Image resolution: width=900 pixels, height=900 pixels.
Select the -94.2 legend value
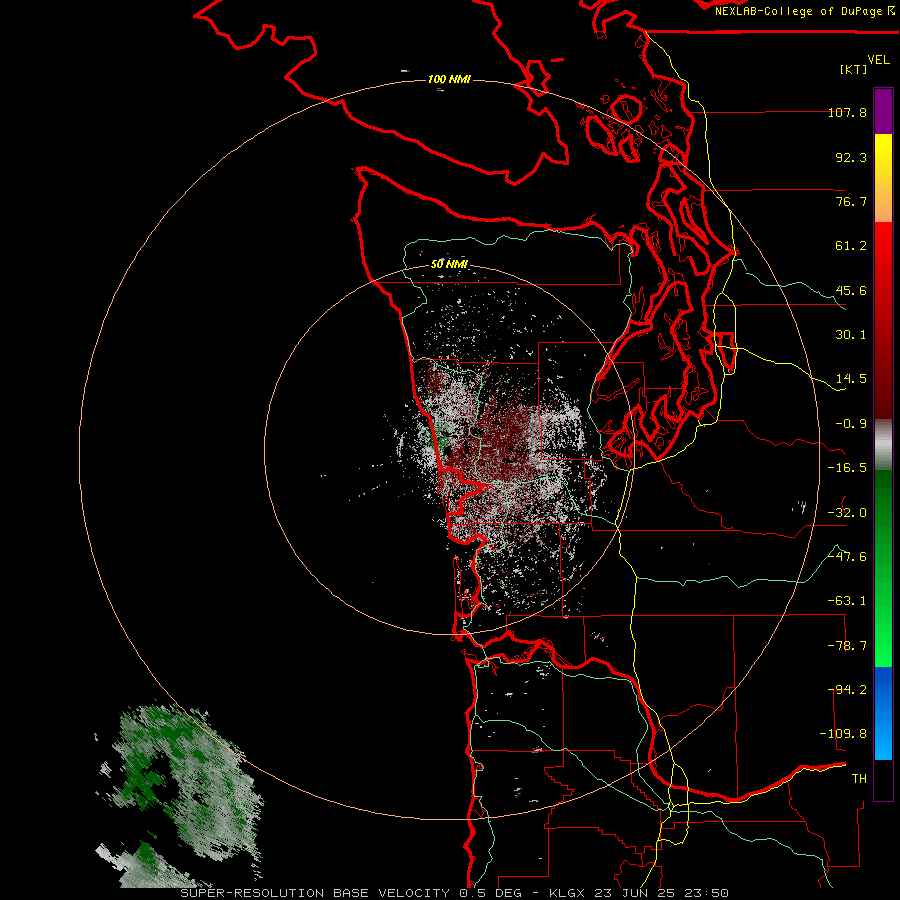pyautogui.click(x=847, y=690)
